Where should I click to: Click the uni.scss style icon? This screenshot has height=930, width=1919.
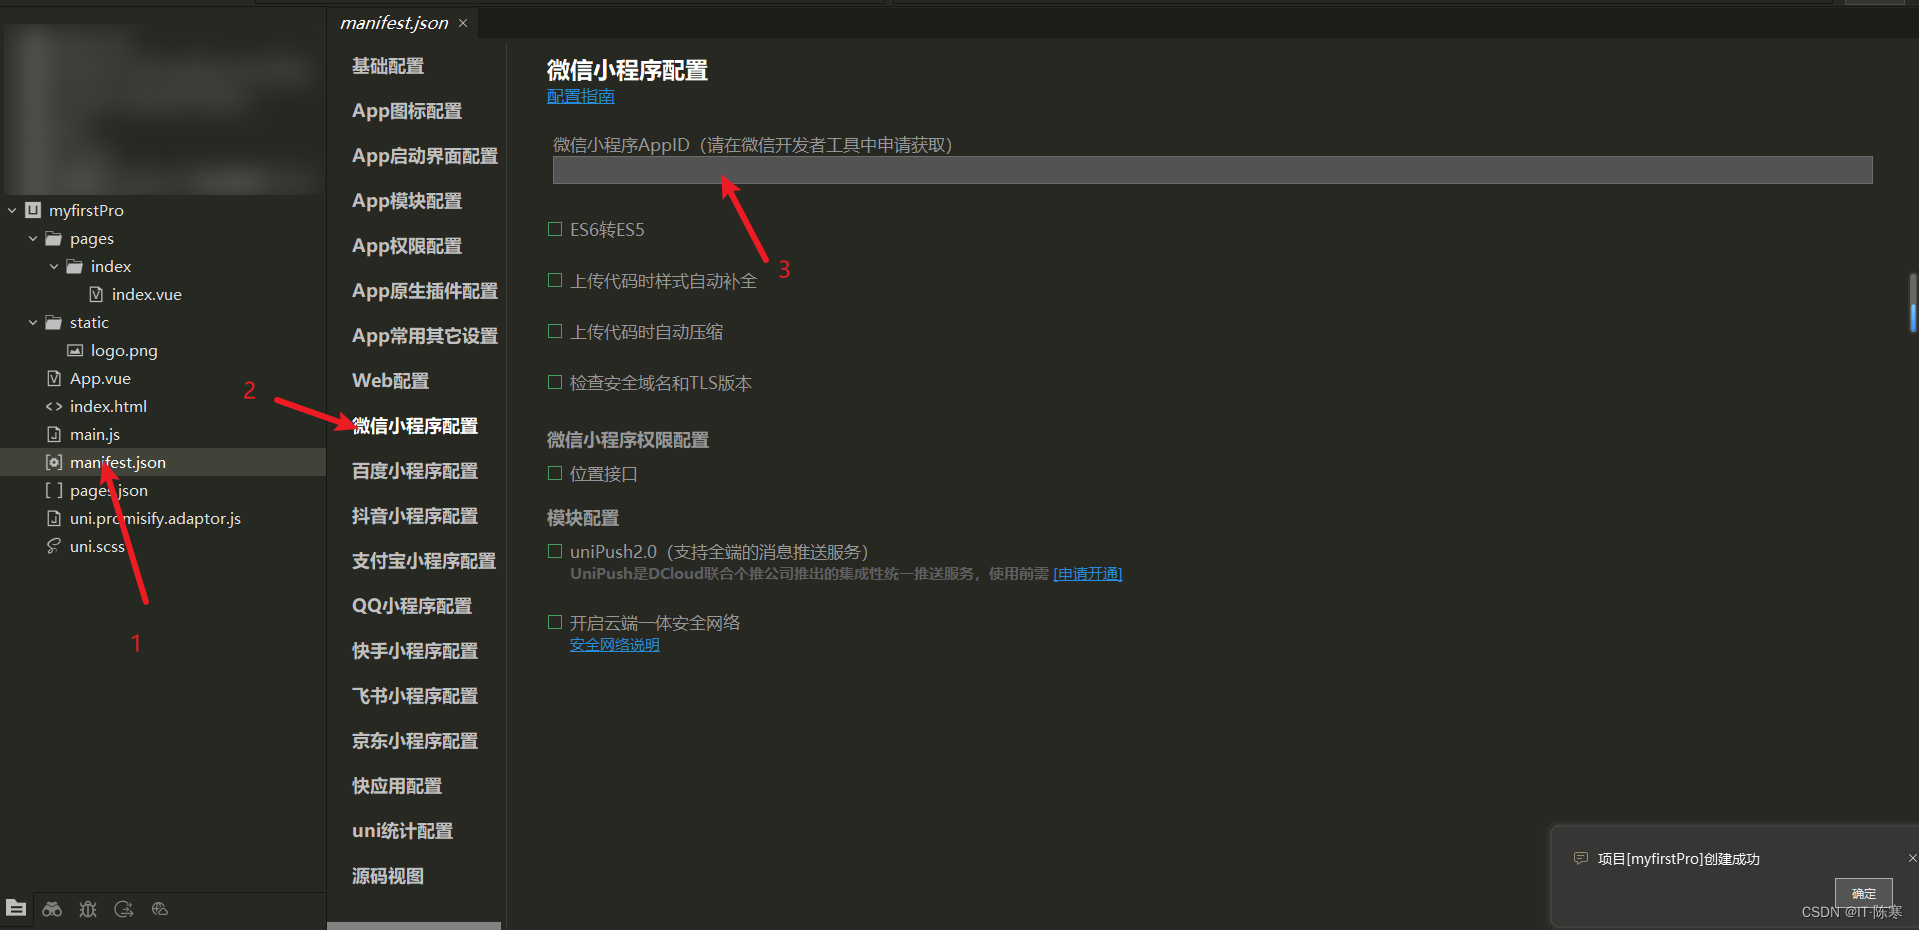(x=54, y=546)
